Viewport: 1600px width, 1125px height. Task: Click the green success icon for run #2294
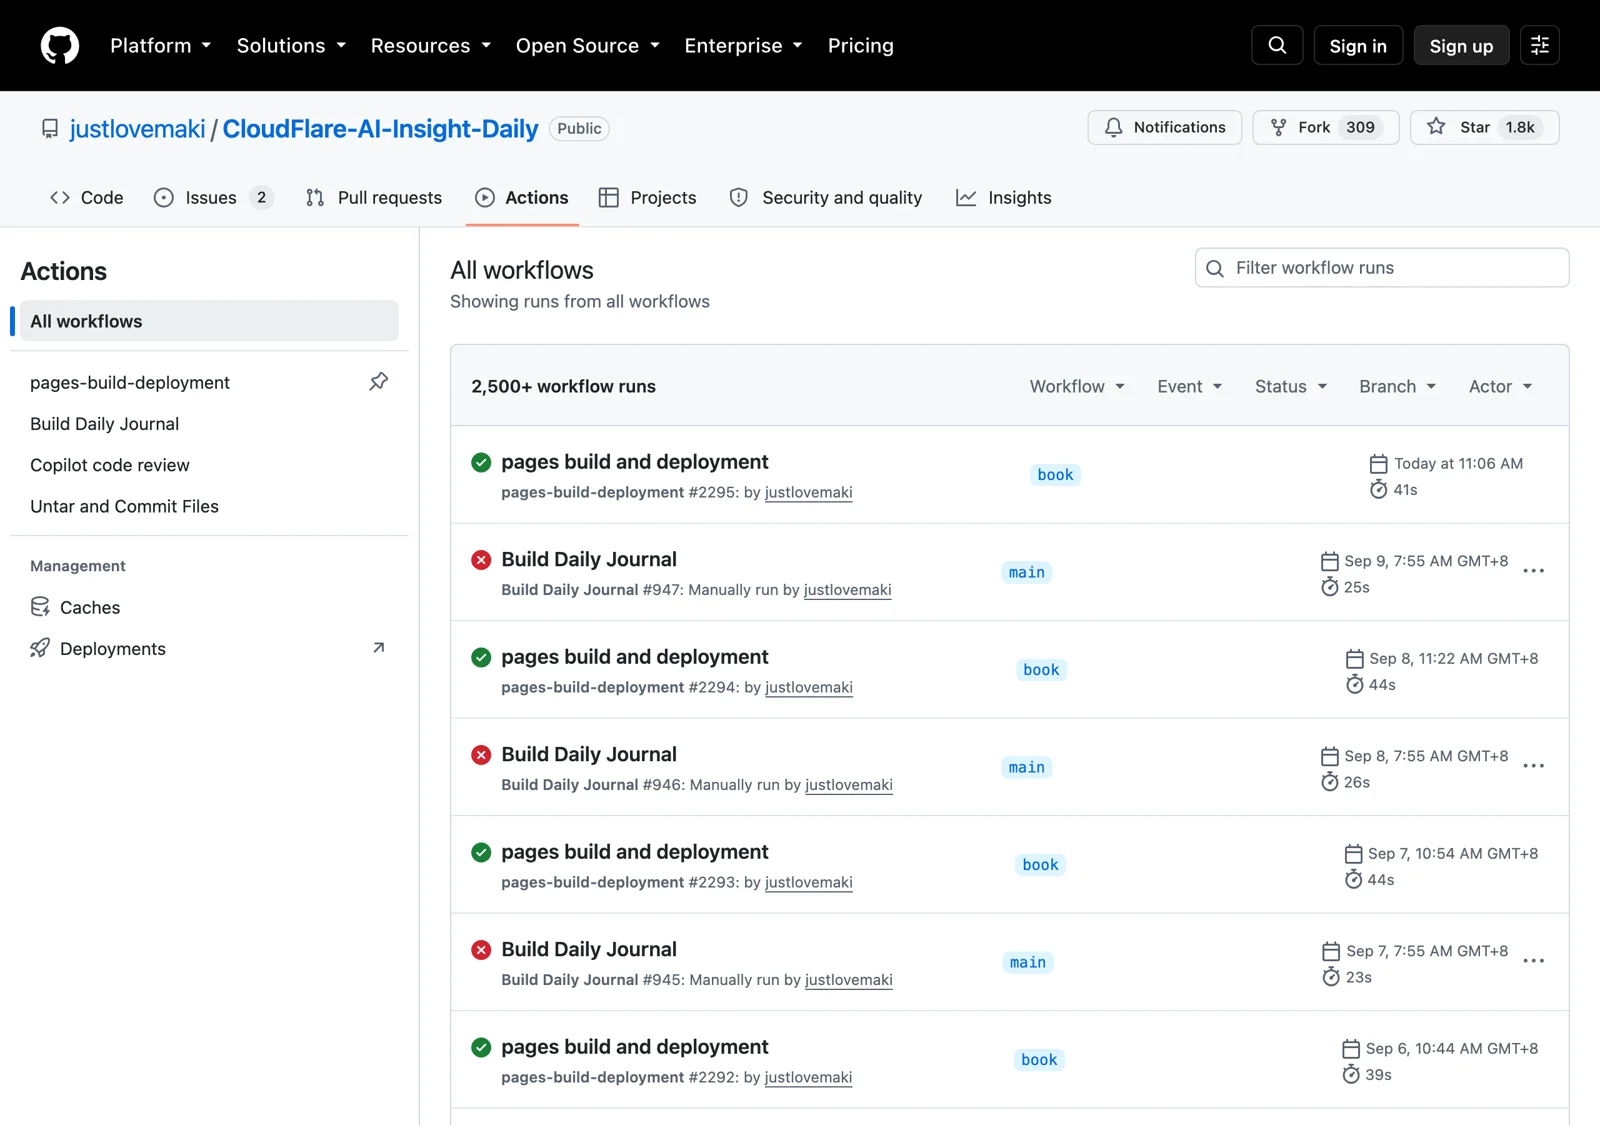[481, 657]
